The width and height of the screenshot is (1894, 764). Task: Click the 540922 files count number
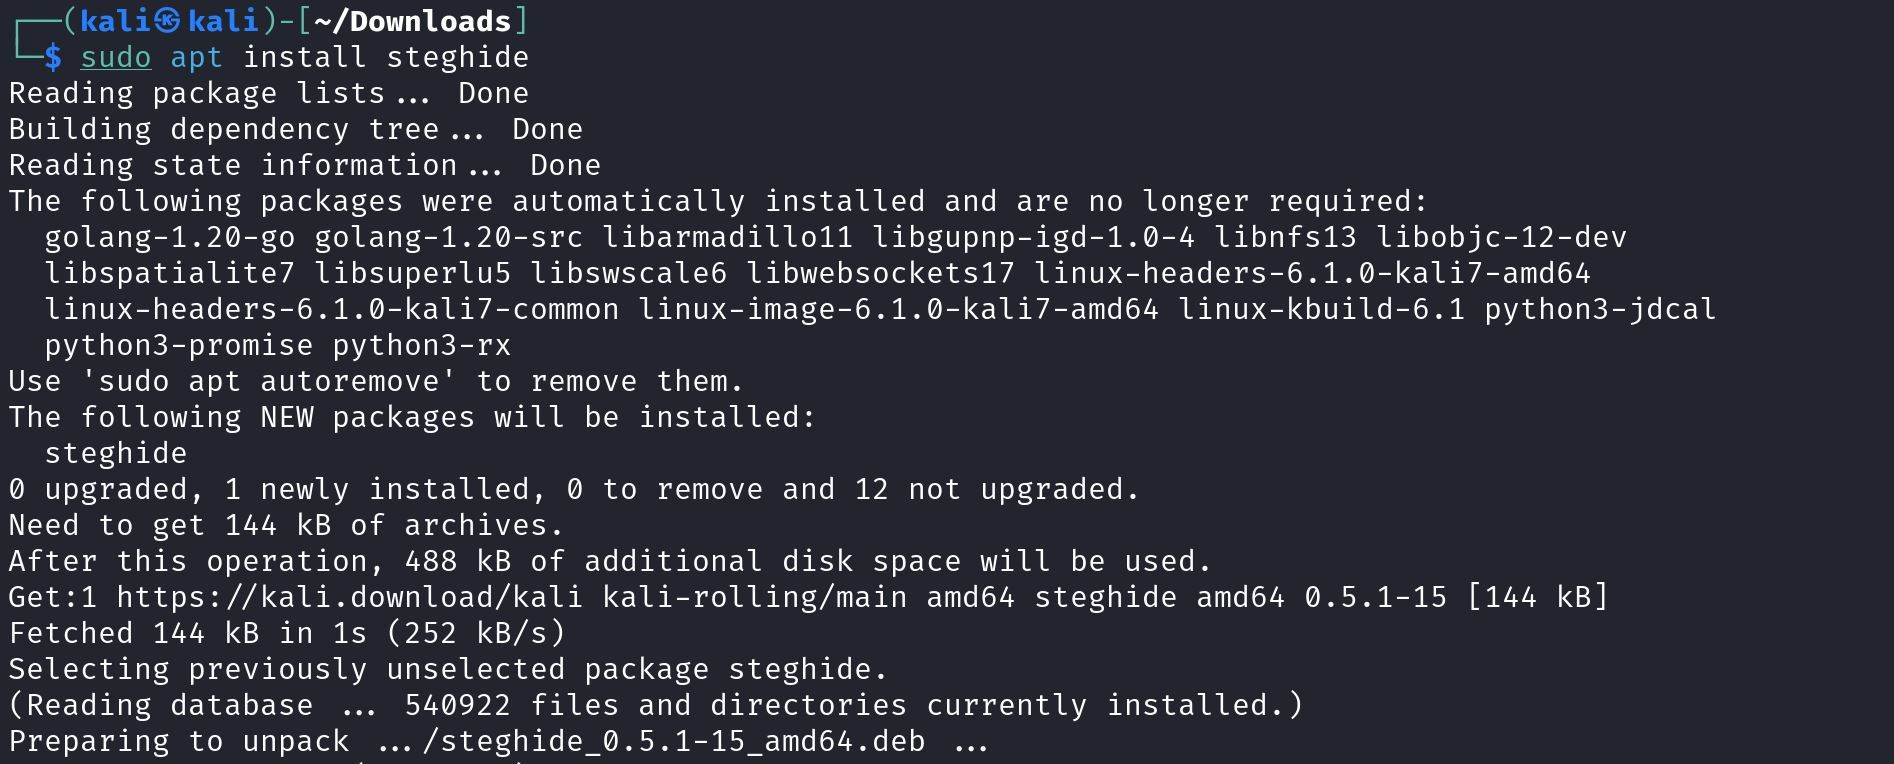click(458, 705)
